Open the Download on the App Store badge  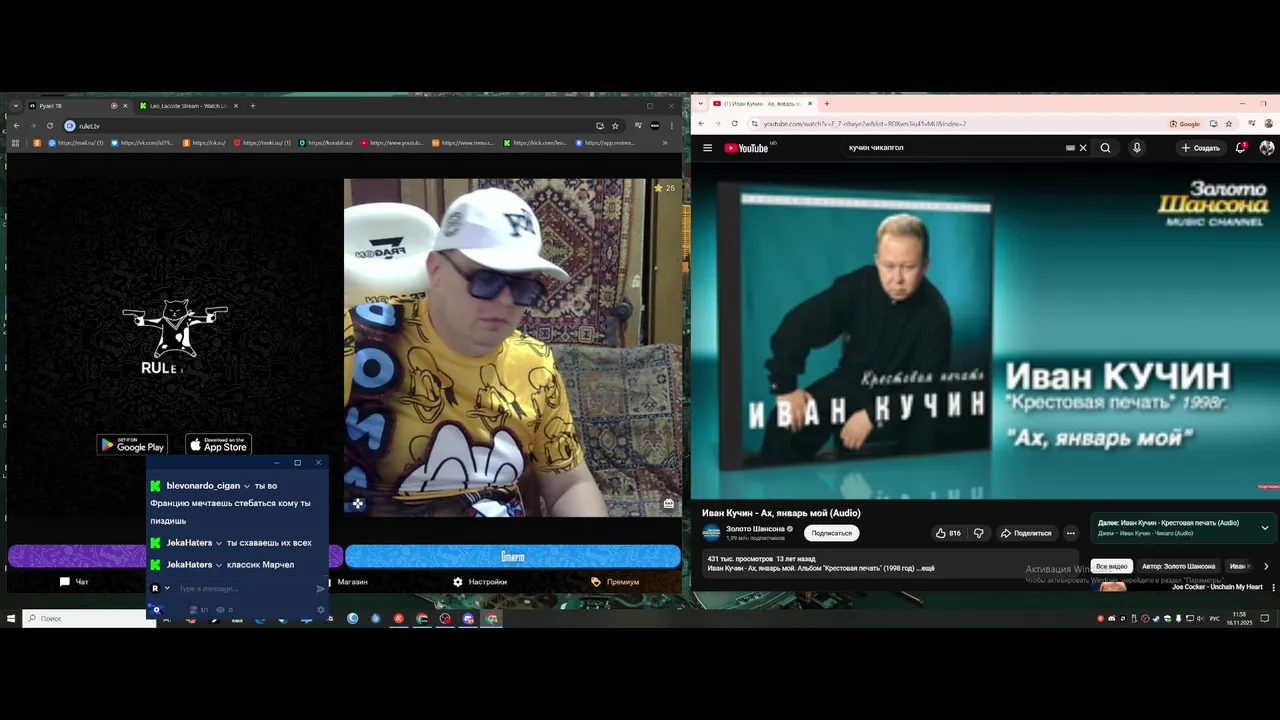pos(219,445)
